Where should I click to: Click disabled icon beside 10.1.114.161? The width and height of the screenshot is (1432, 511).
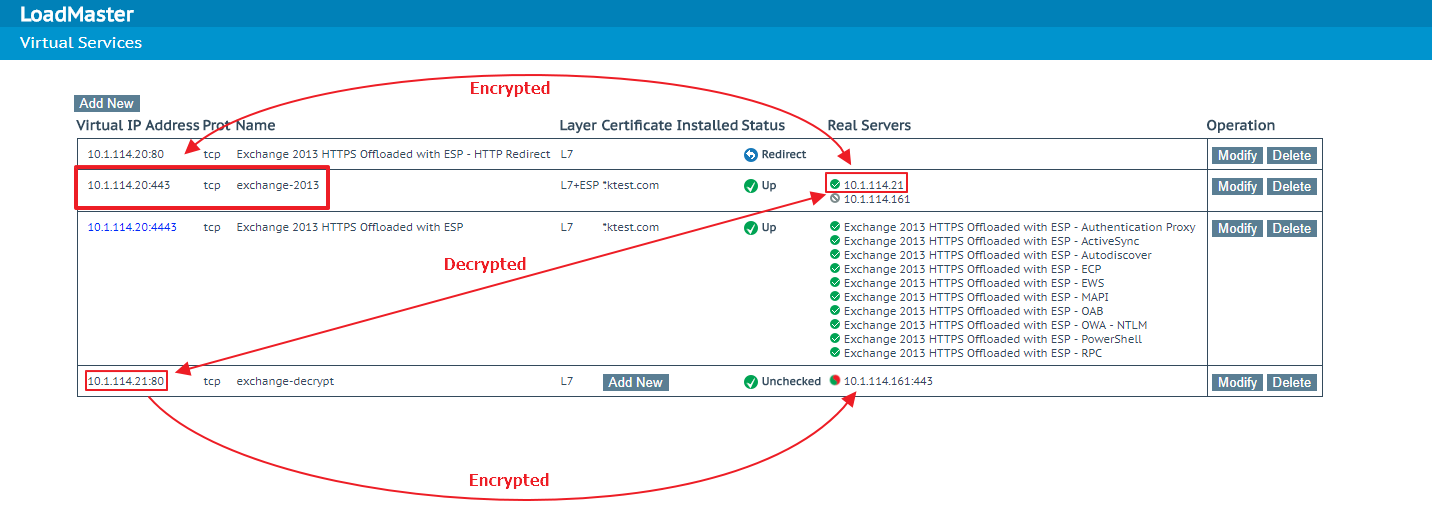(835, 198)
